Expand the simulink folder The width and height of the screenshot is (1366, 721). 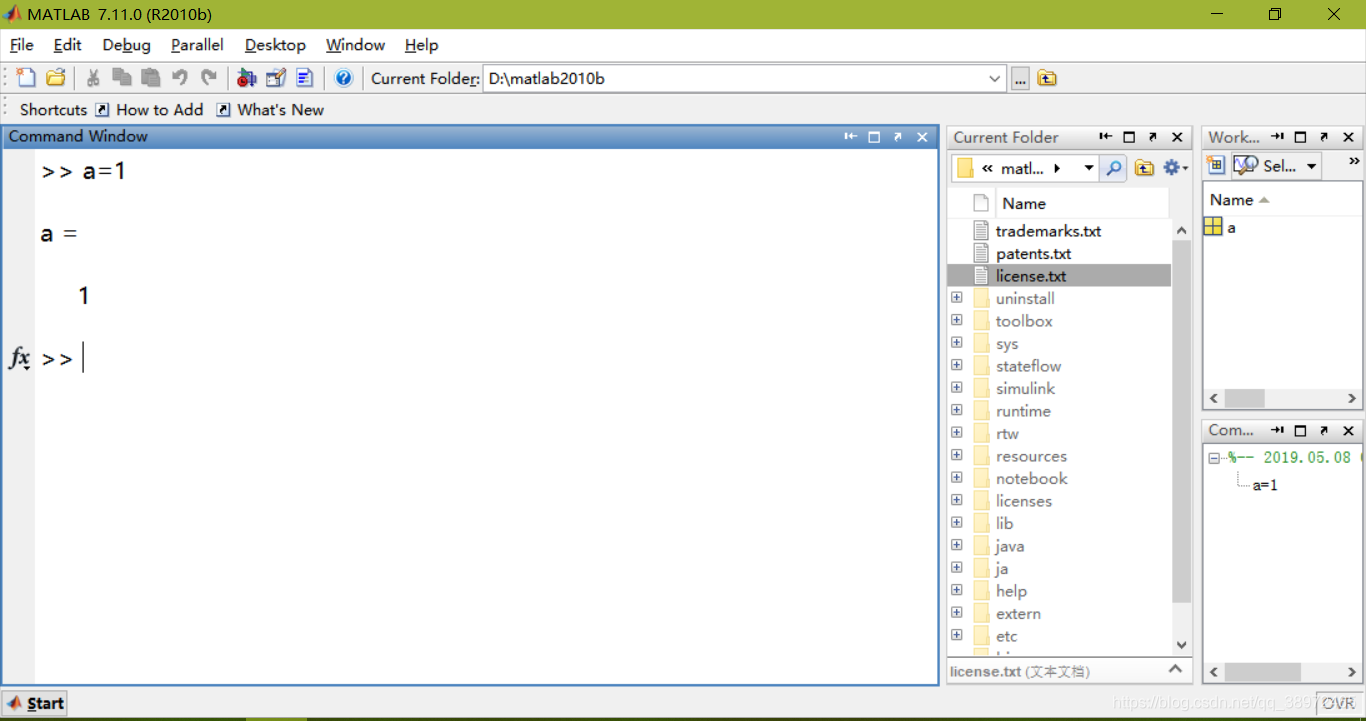click(957, 387)
